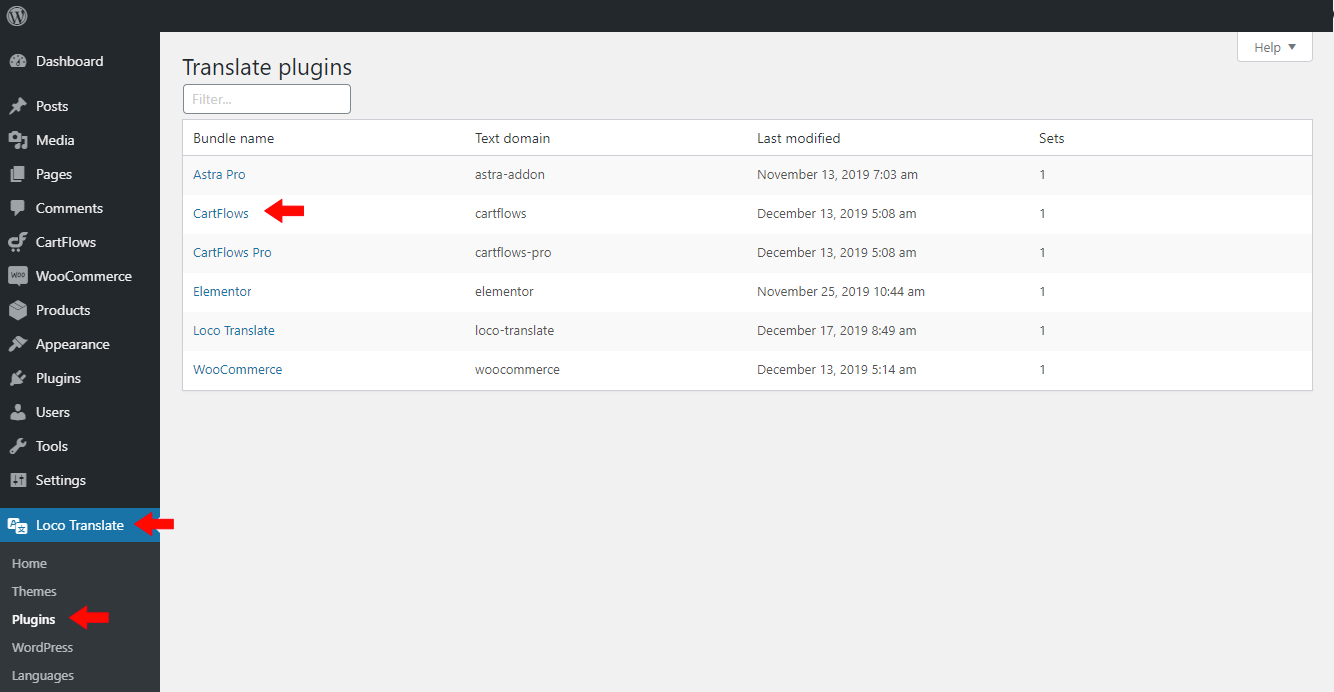This screenshot has height=692, width=1334.
Task: Click the Loco Translate menu icon
Action: 17,525
